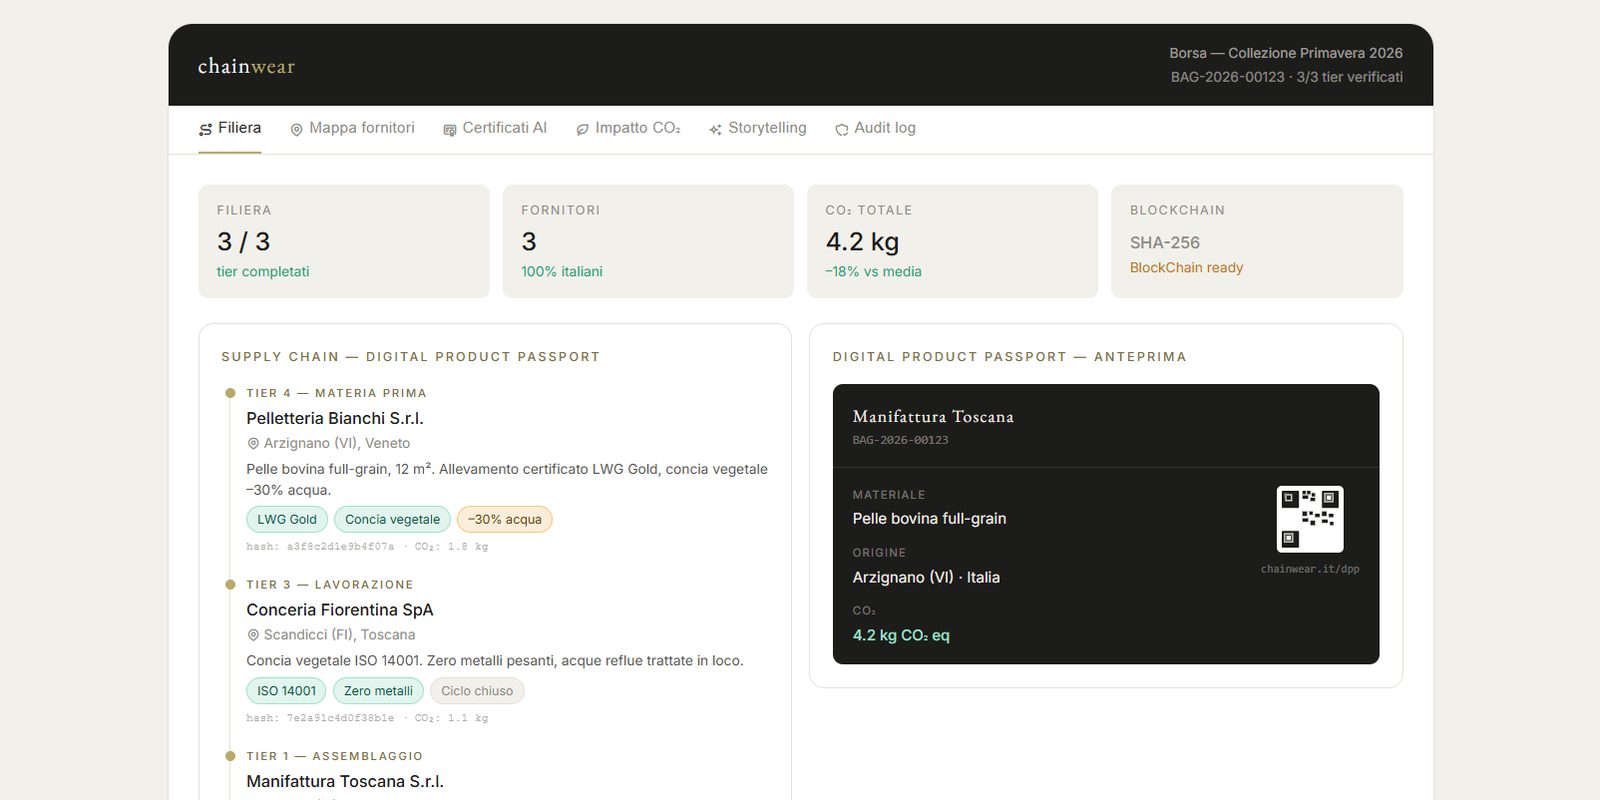Click the Pelle bovina full-grain material value
Viewport: 1600px width, 800px height.
click(x=929, y=518)
